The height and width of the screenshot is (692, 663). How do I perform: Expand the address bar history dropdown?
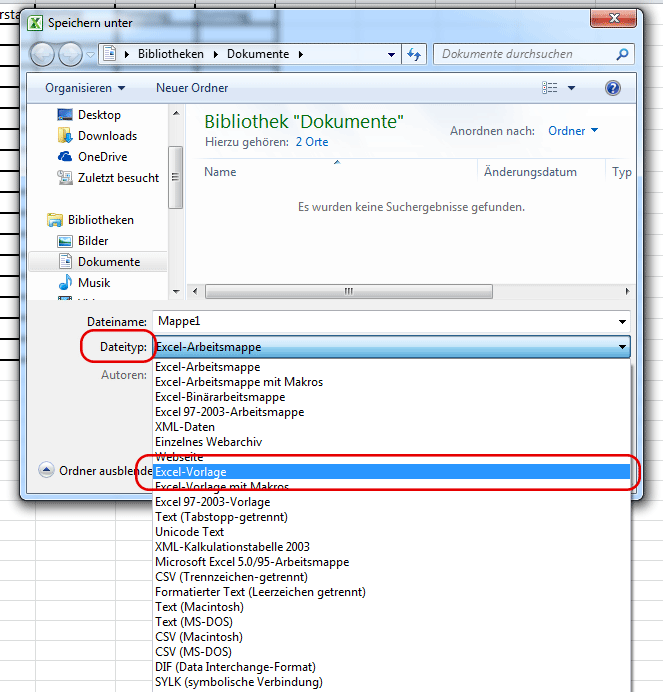pos(391,55)
